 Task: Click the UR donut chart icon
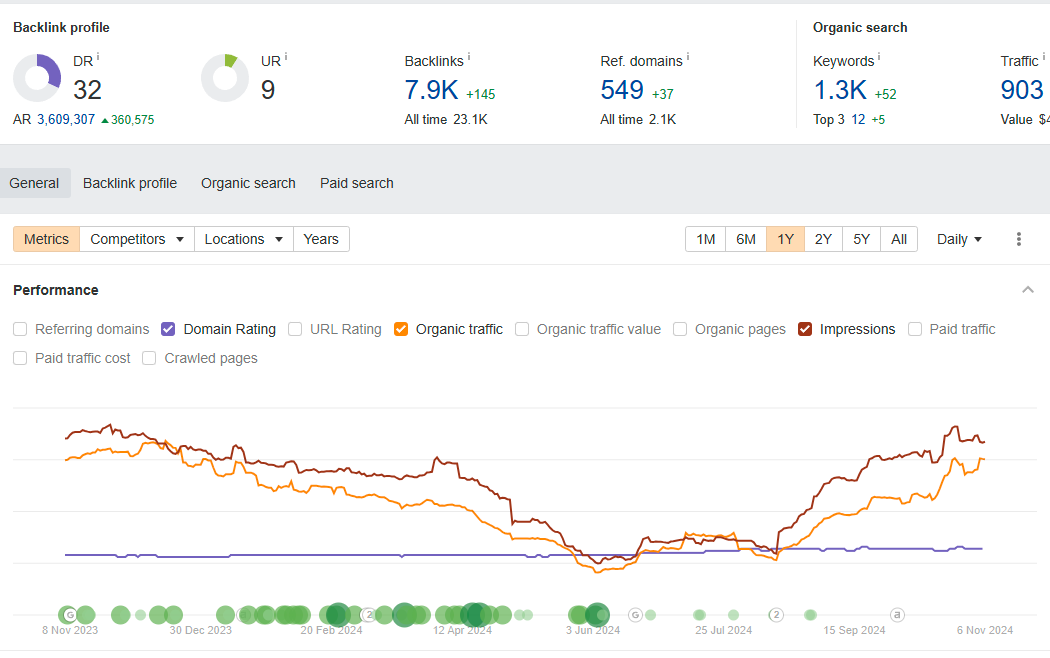tap(225, 78)
